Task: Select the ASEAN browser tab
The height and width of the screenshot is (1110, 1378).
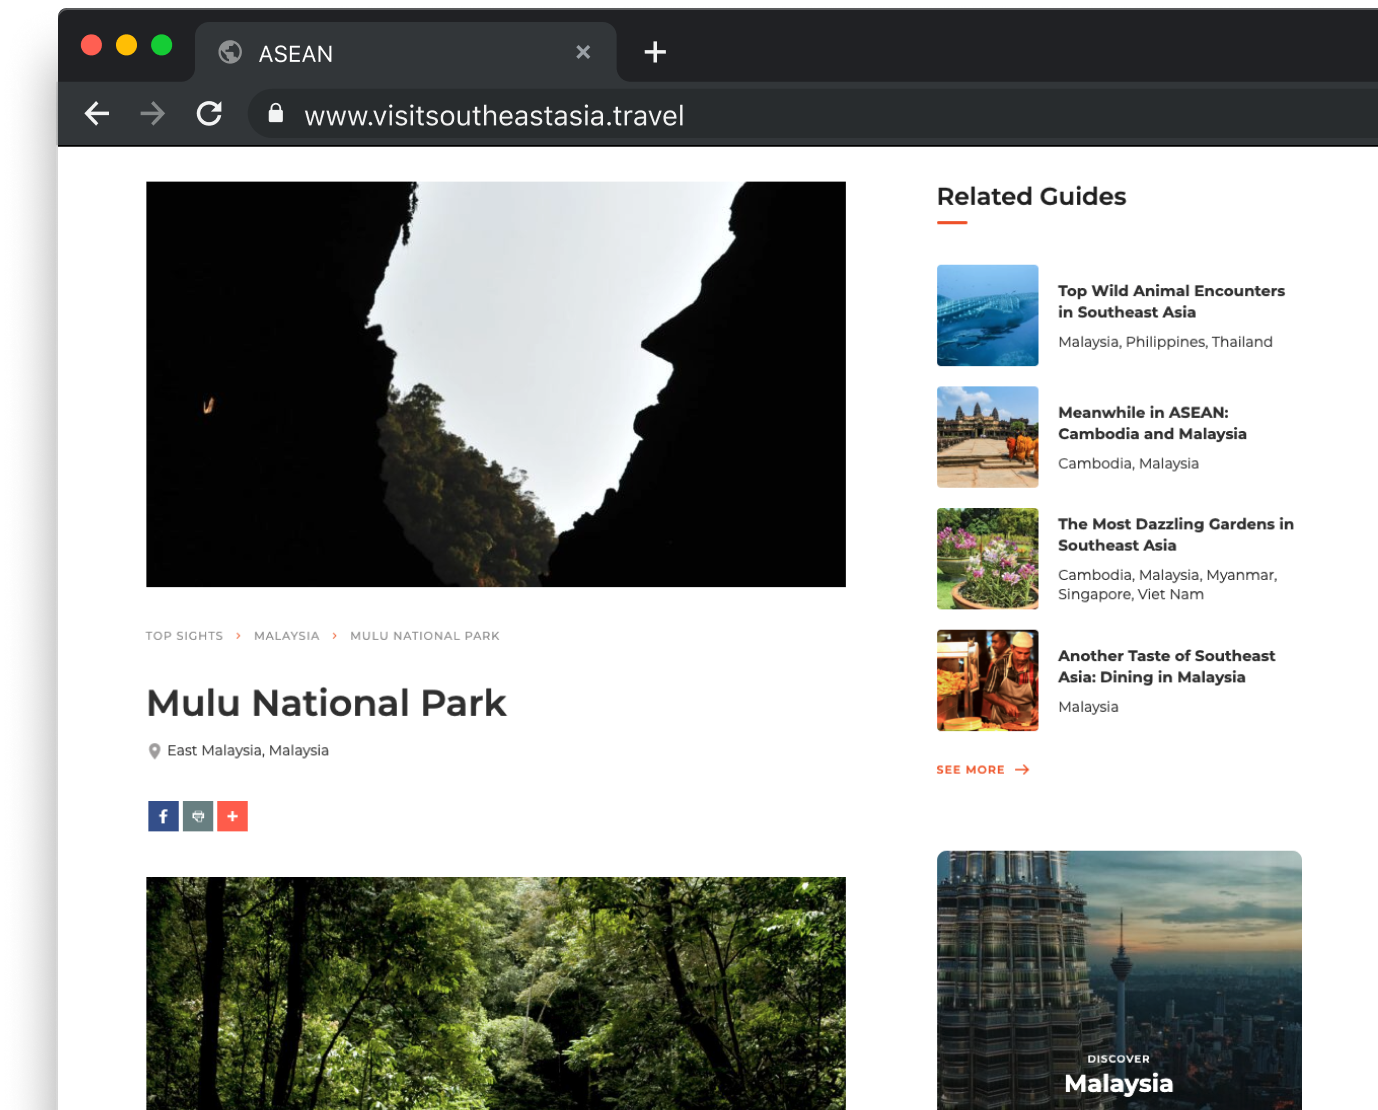Action: tap(406, 52)
